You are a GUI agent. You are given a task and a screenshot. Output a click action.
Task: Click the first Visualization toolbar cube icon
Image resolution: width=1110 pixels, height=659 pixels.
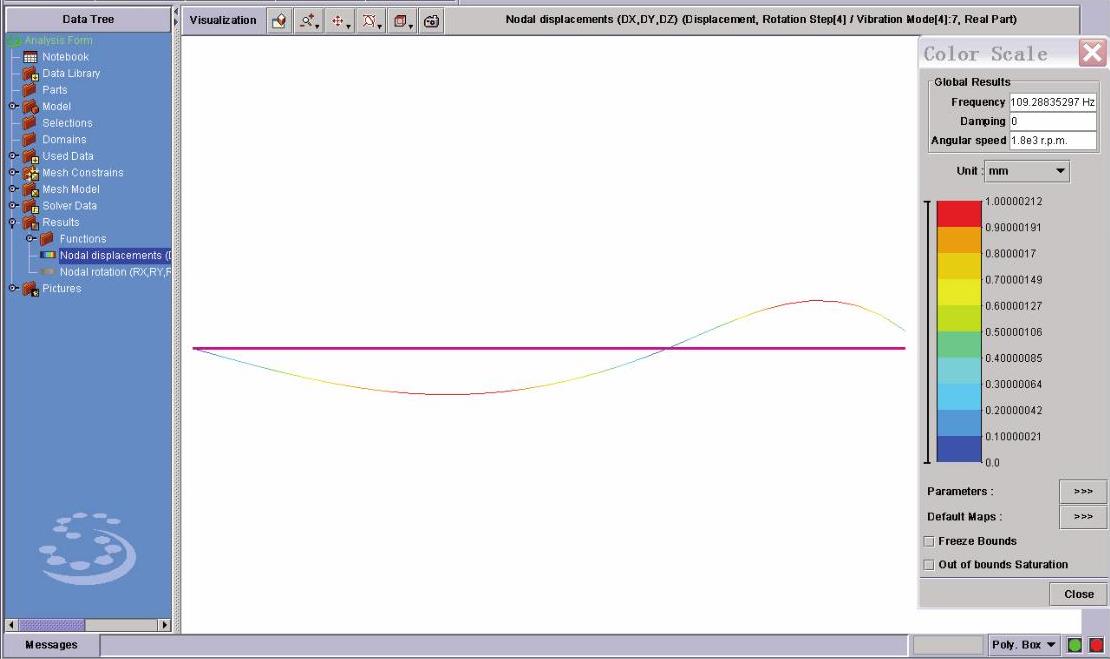tap(279, 20)
